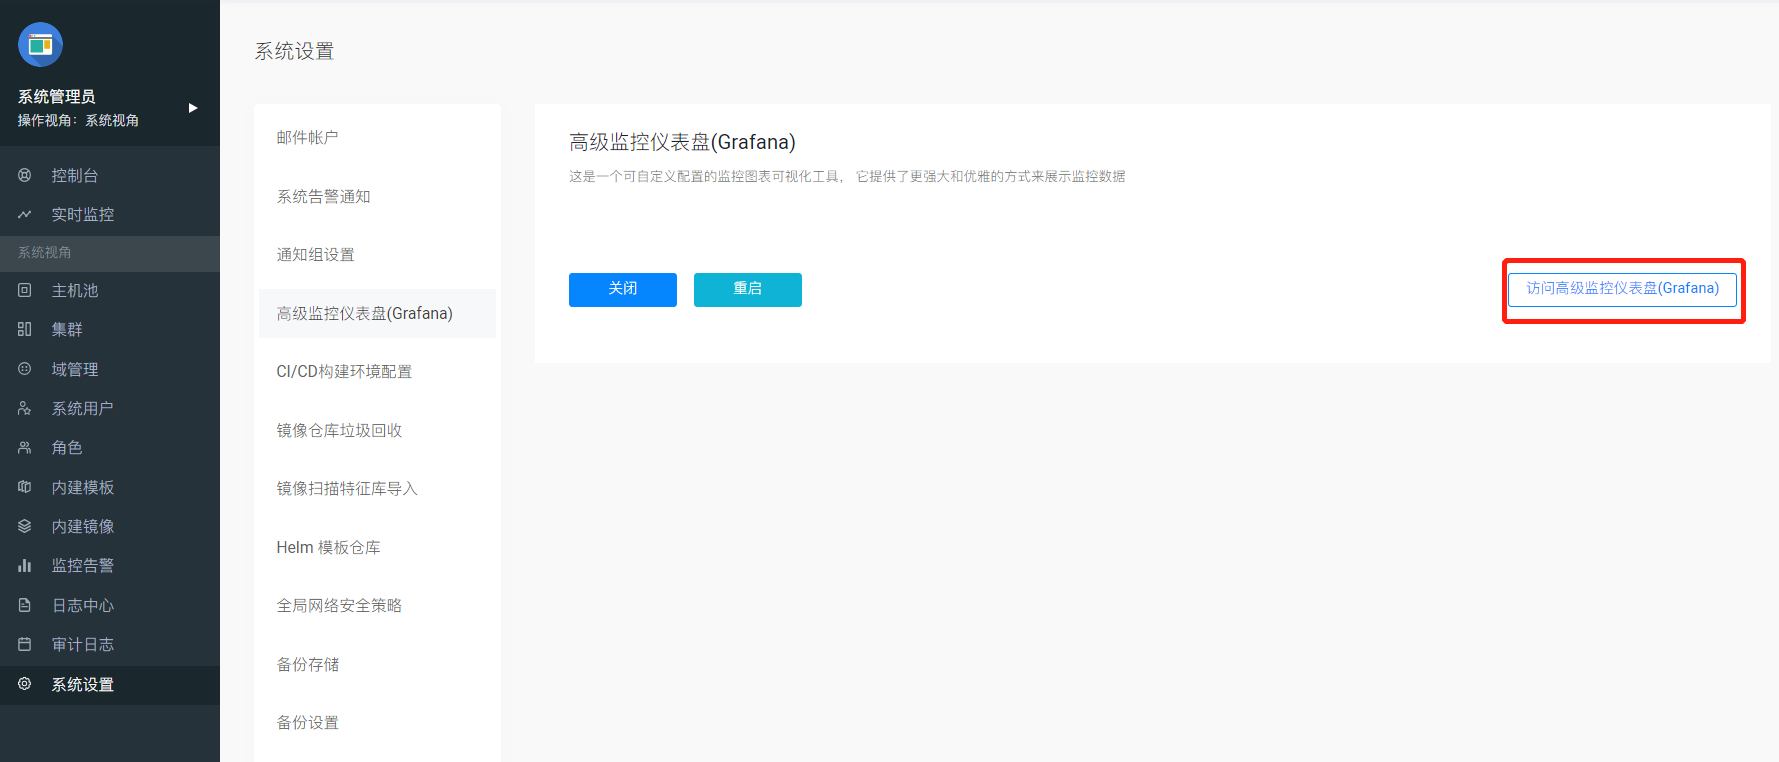Open 全局网络安全策略 settings section
Viewport: 1779px width, 762px height.
(x=339, y=606)
